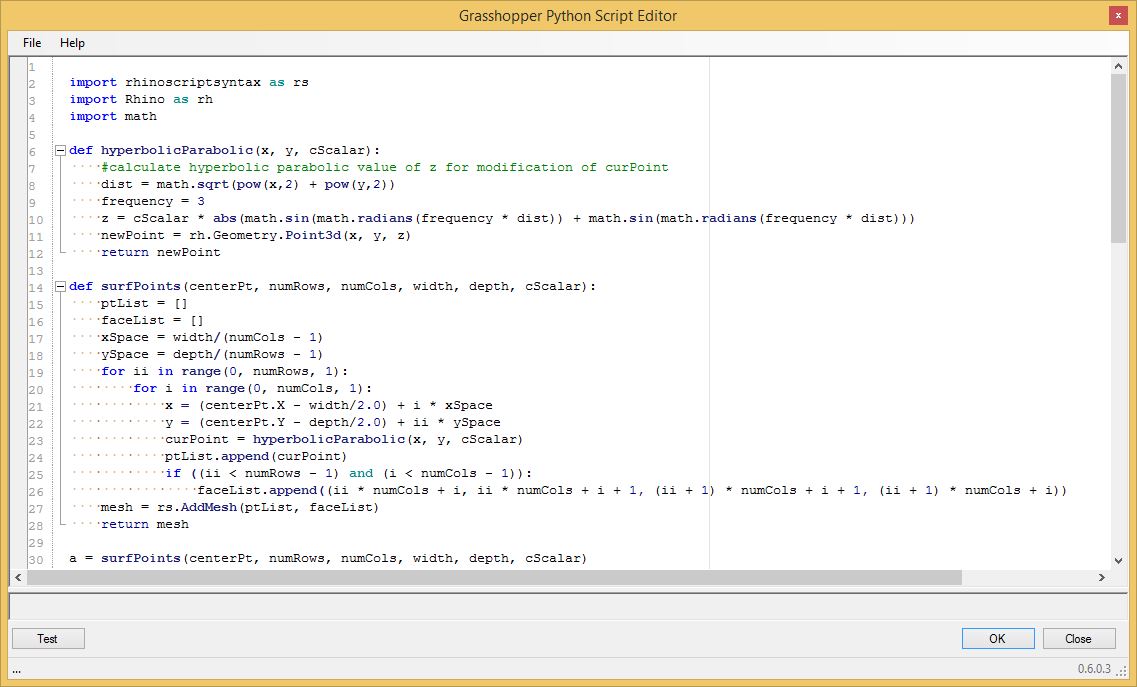This screenshot has width=1137, height=687.
Task: Click the version number 0.6.0.3
Action: coord(1094,669)
